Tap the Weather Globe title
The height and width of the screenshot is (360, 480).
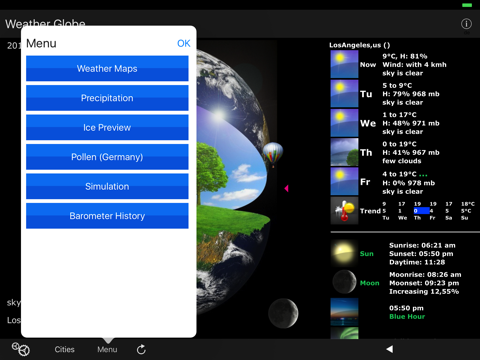tap(45, 24)
